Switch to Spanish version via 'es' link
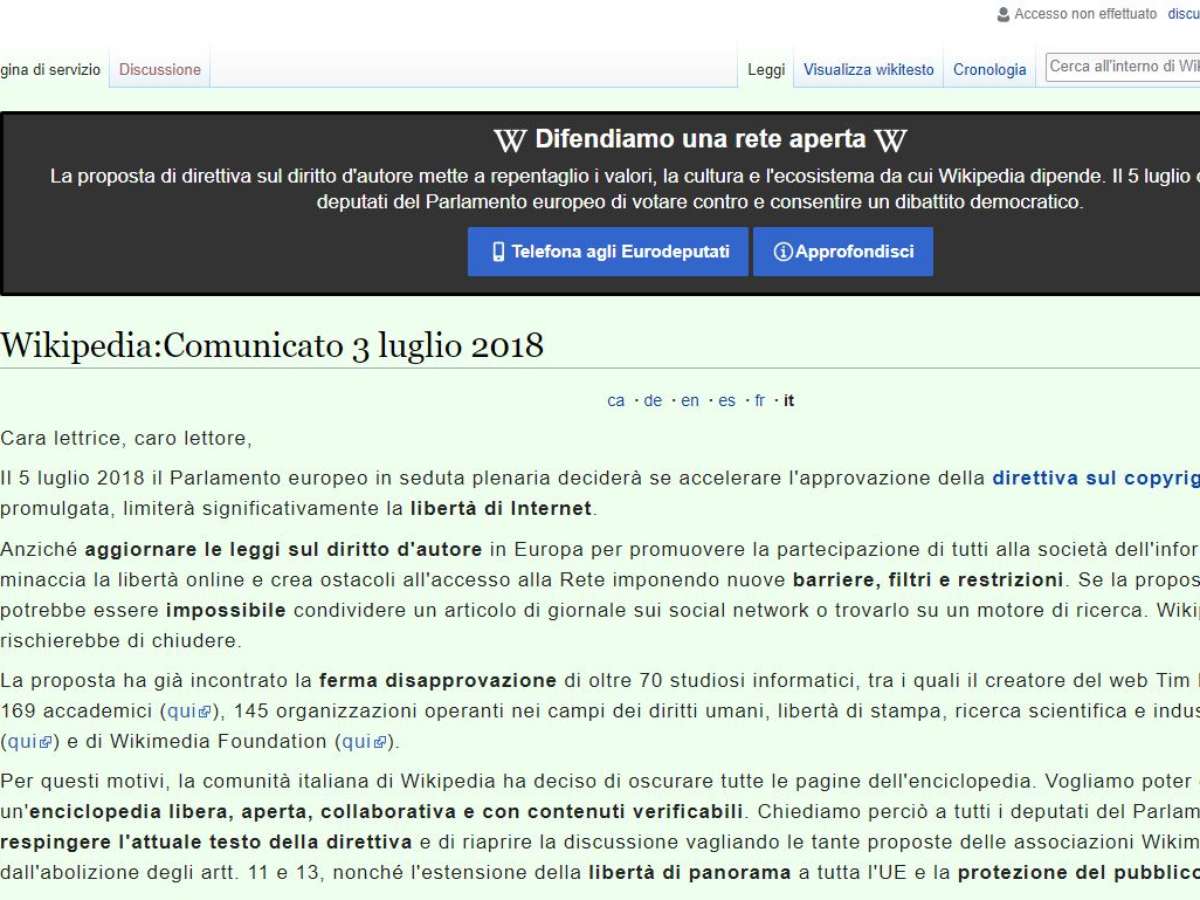The height and width of the screenshot is (900, 1200). 727,401
